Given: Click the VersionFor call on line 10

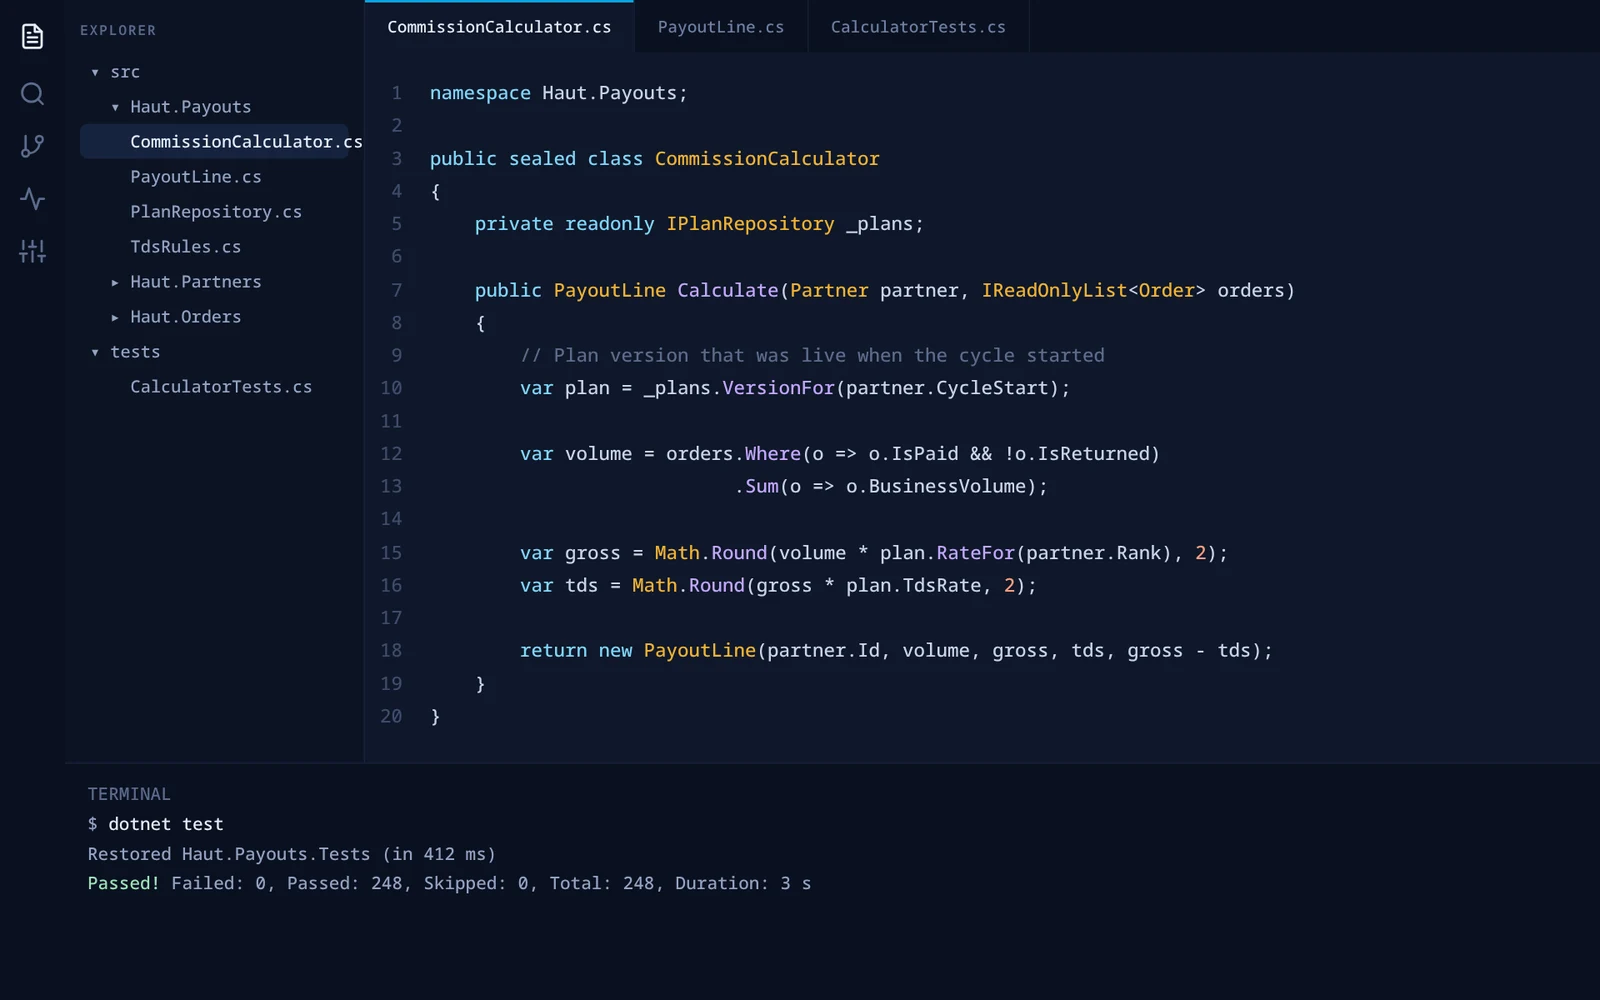Looking at the screenshot, I should (x=778, y=388).
